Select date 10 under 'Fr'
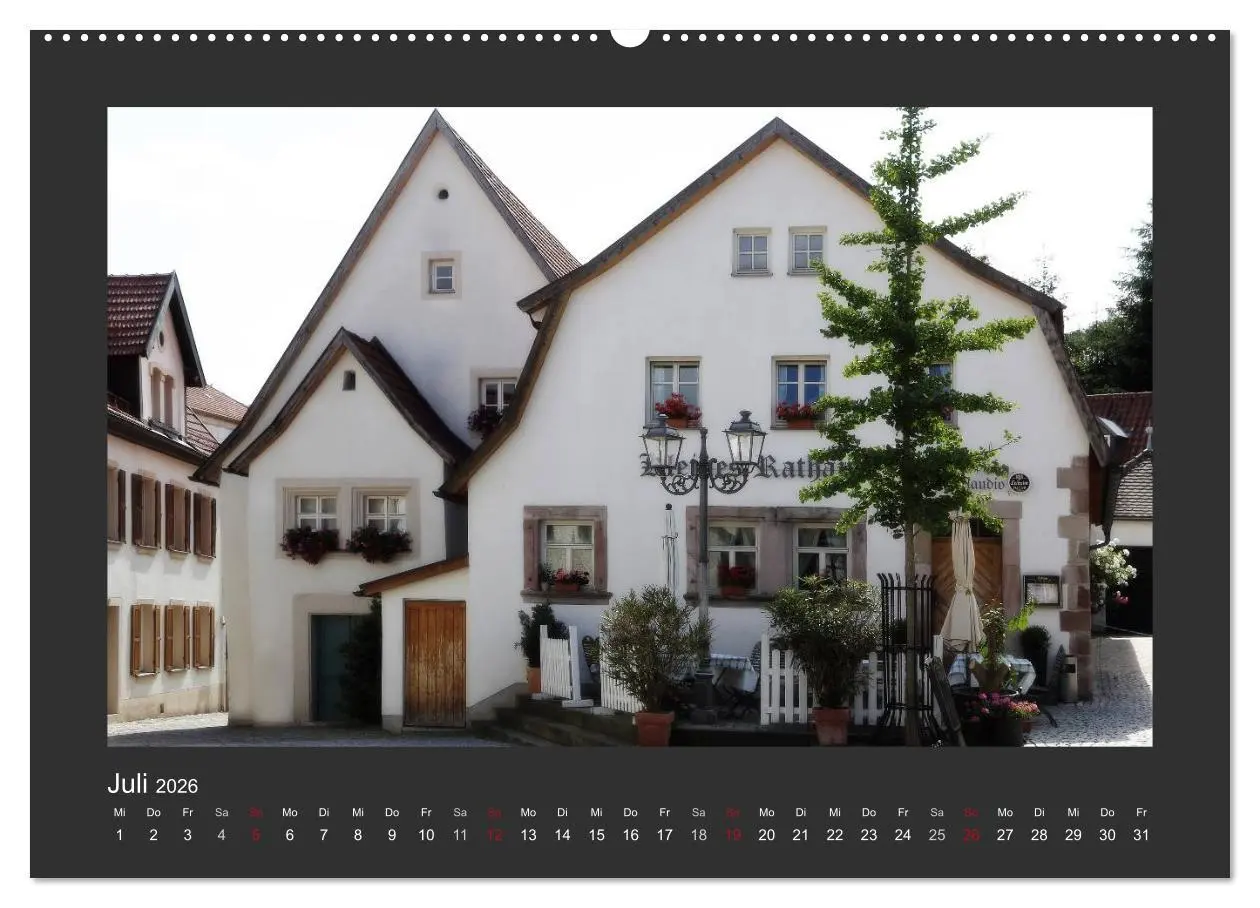Image resolution: width=1260 pixels, height=908 pixels. [x=426, y=835]
